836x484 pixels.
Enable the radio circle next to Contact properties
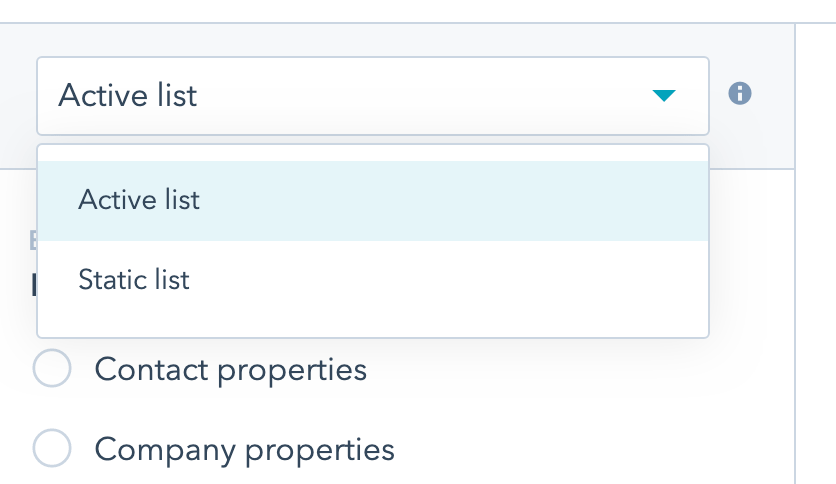(x=52, y=369)
